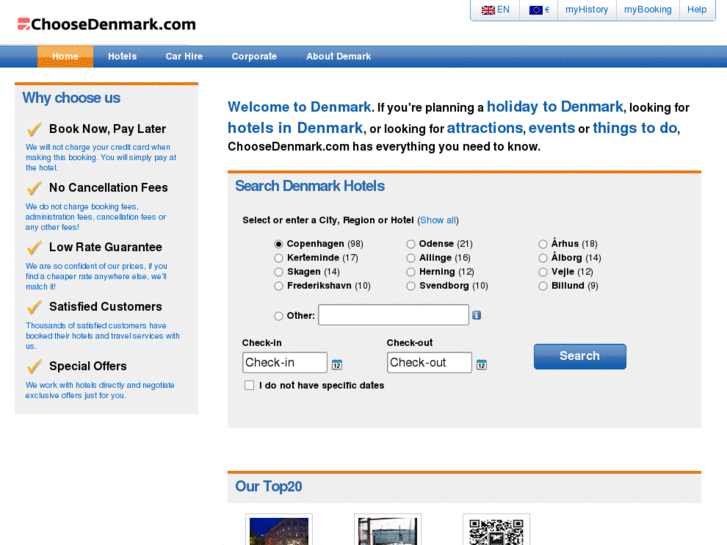Click the 'Why choose us' heading
Image resolution: width=727 pixels, height=545 pixels.
tap(71, 98)
